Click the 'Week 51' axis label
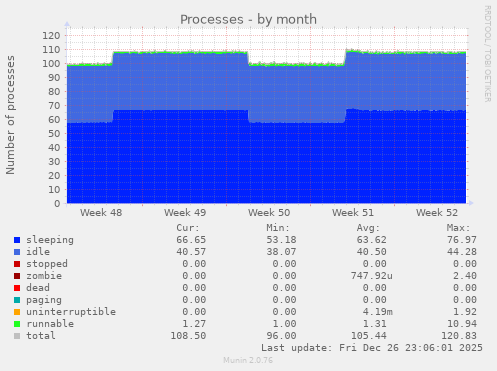This screenshot has width=497, height=371. 353,213
